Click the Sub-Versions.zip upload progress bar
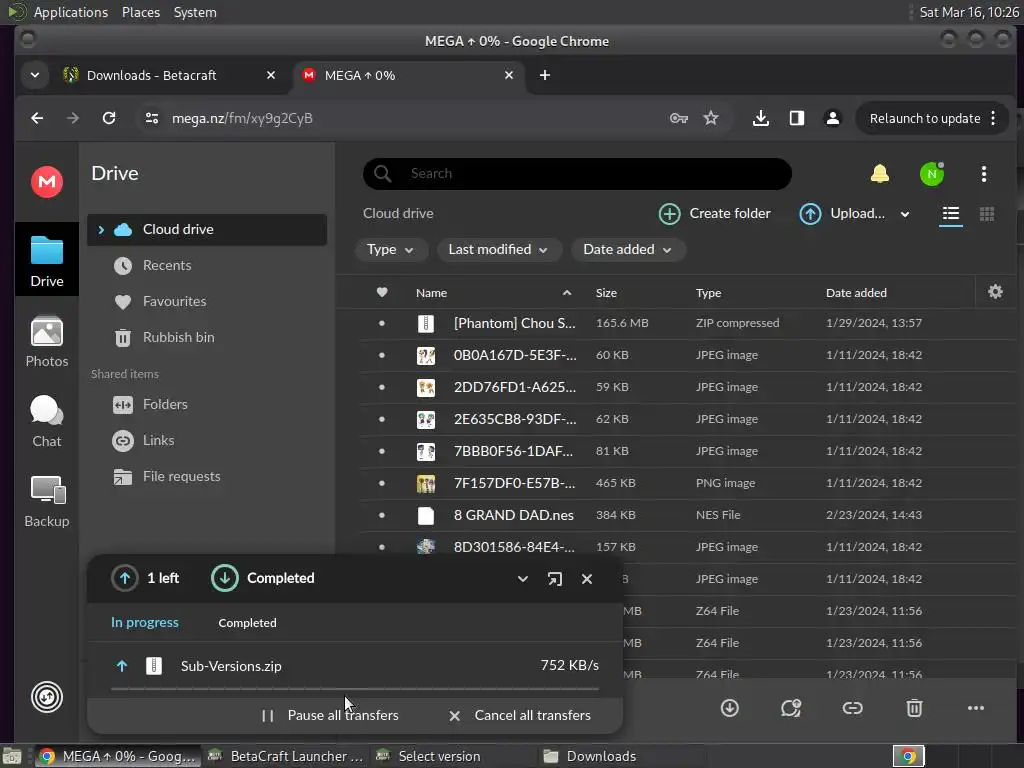 pyautogui.click(x=355, y=688)
